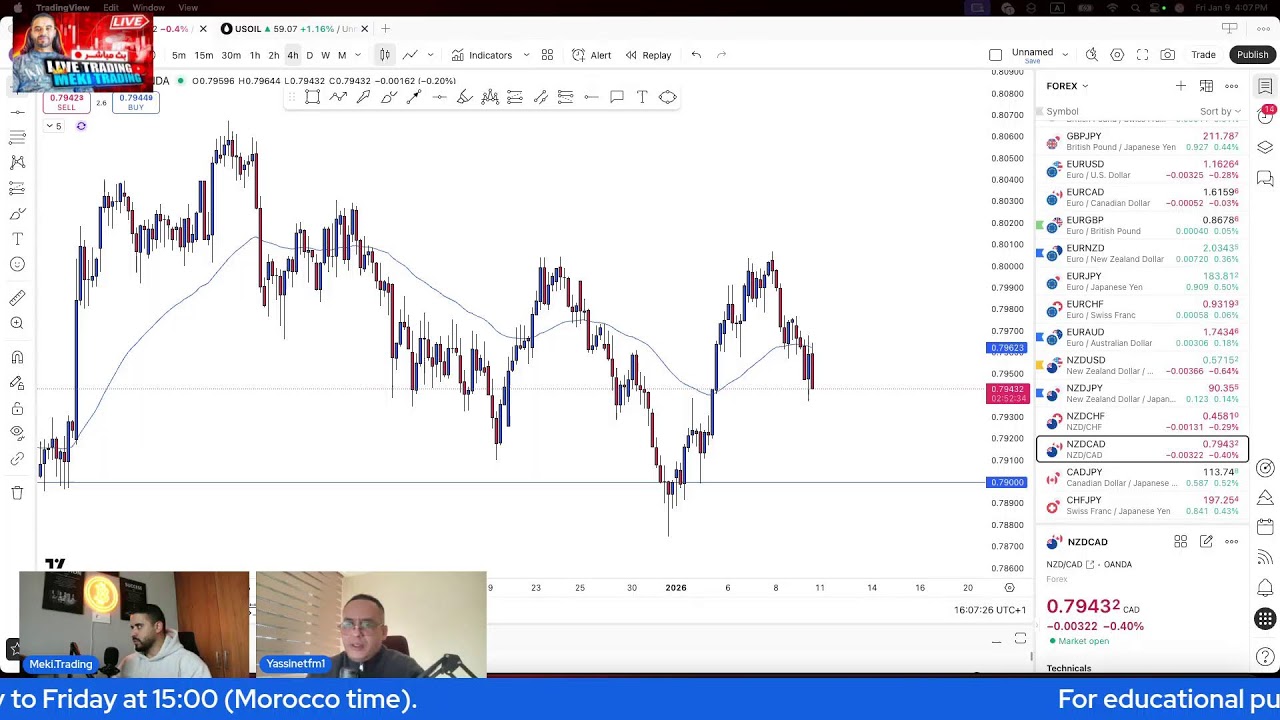Select the 1h timeframe

point(255,55)
